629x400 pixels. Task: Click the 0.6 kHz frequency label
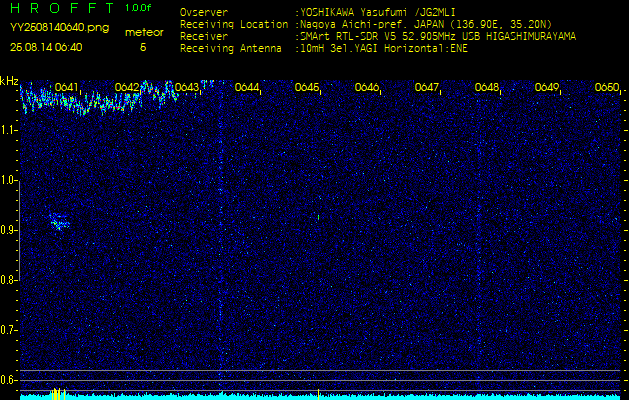pos(9,380)
